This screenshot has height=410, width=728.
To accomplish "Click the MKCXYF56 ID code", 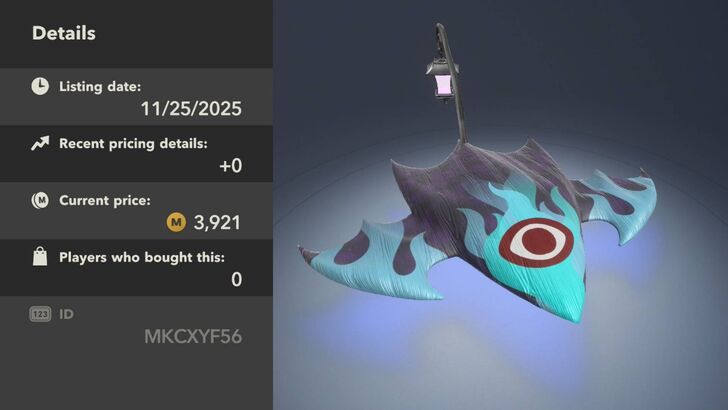I will tap(193, 337).
